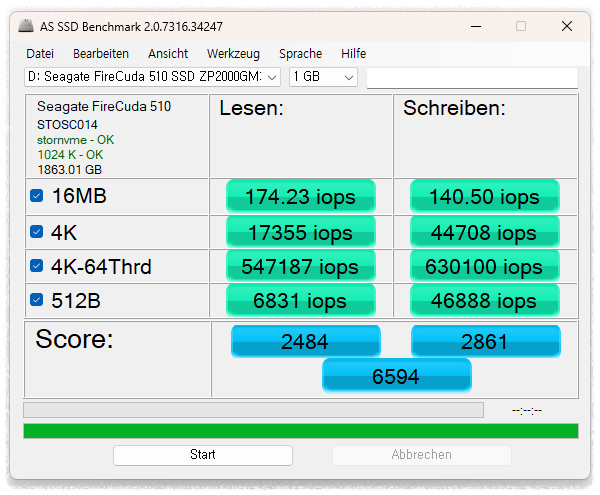Disable the 512B test checkbox
600x495 pixels.
click(x=37, y=300)
